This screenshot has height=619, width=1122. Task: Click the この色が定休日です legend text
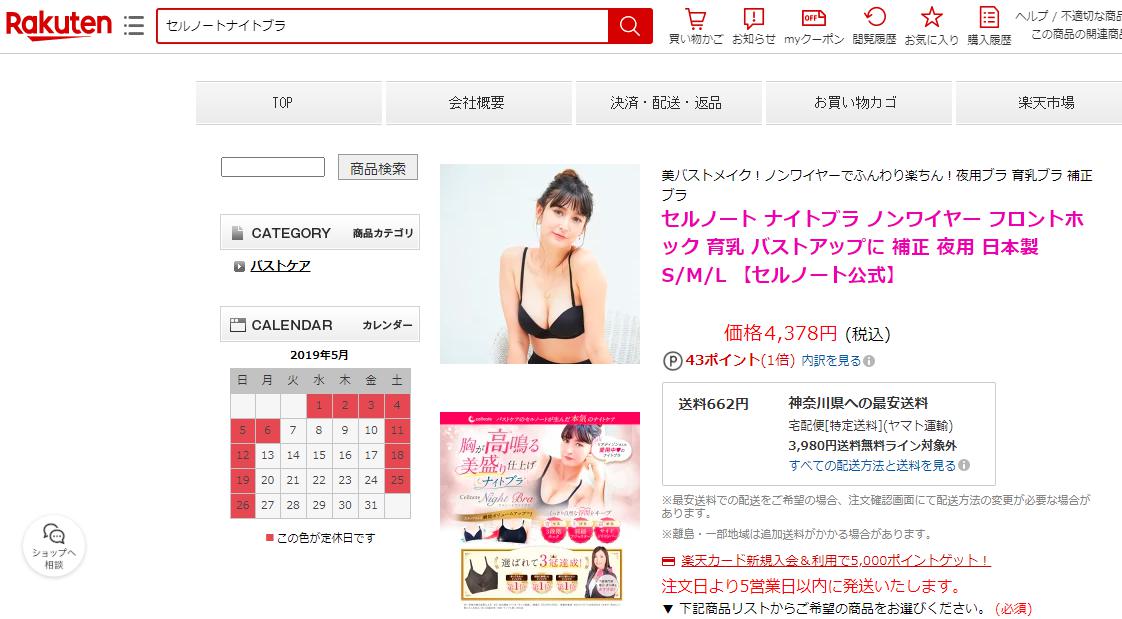pos(326,538)
